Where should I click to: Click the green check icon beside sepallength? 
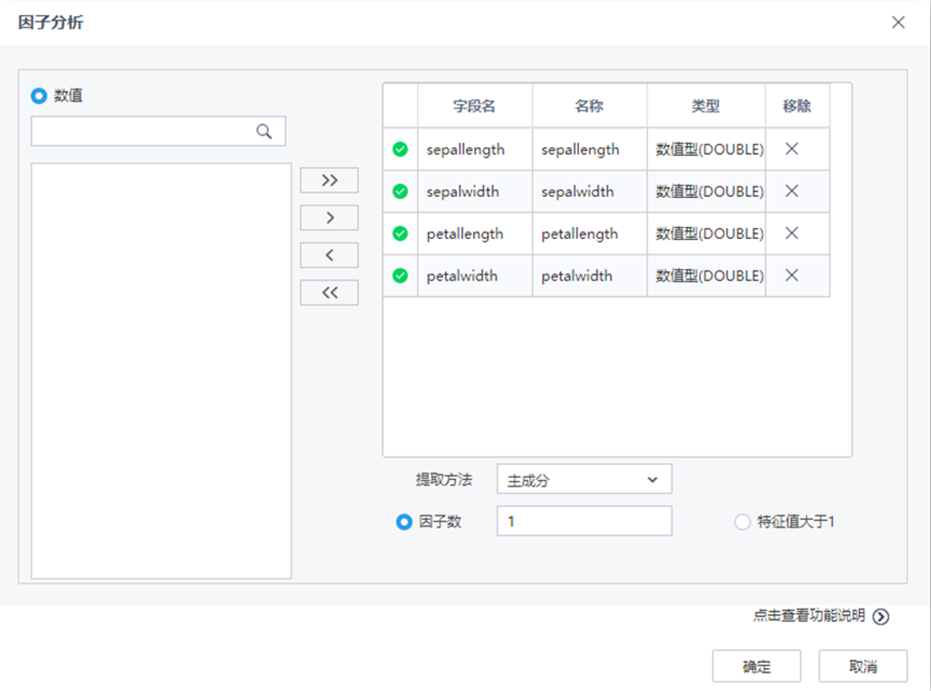398,148
